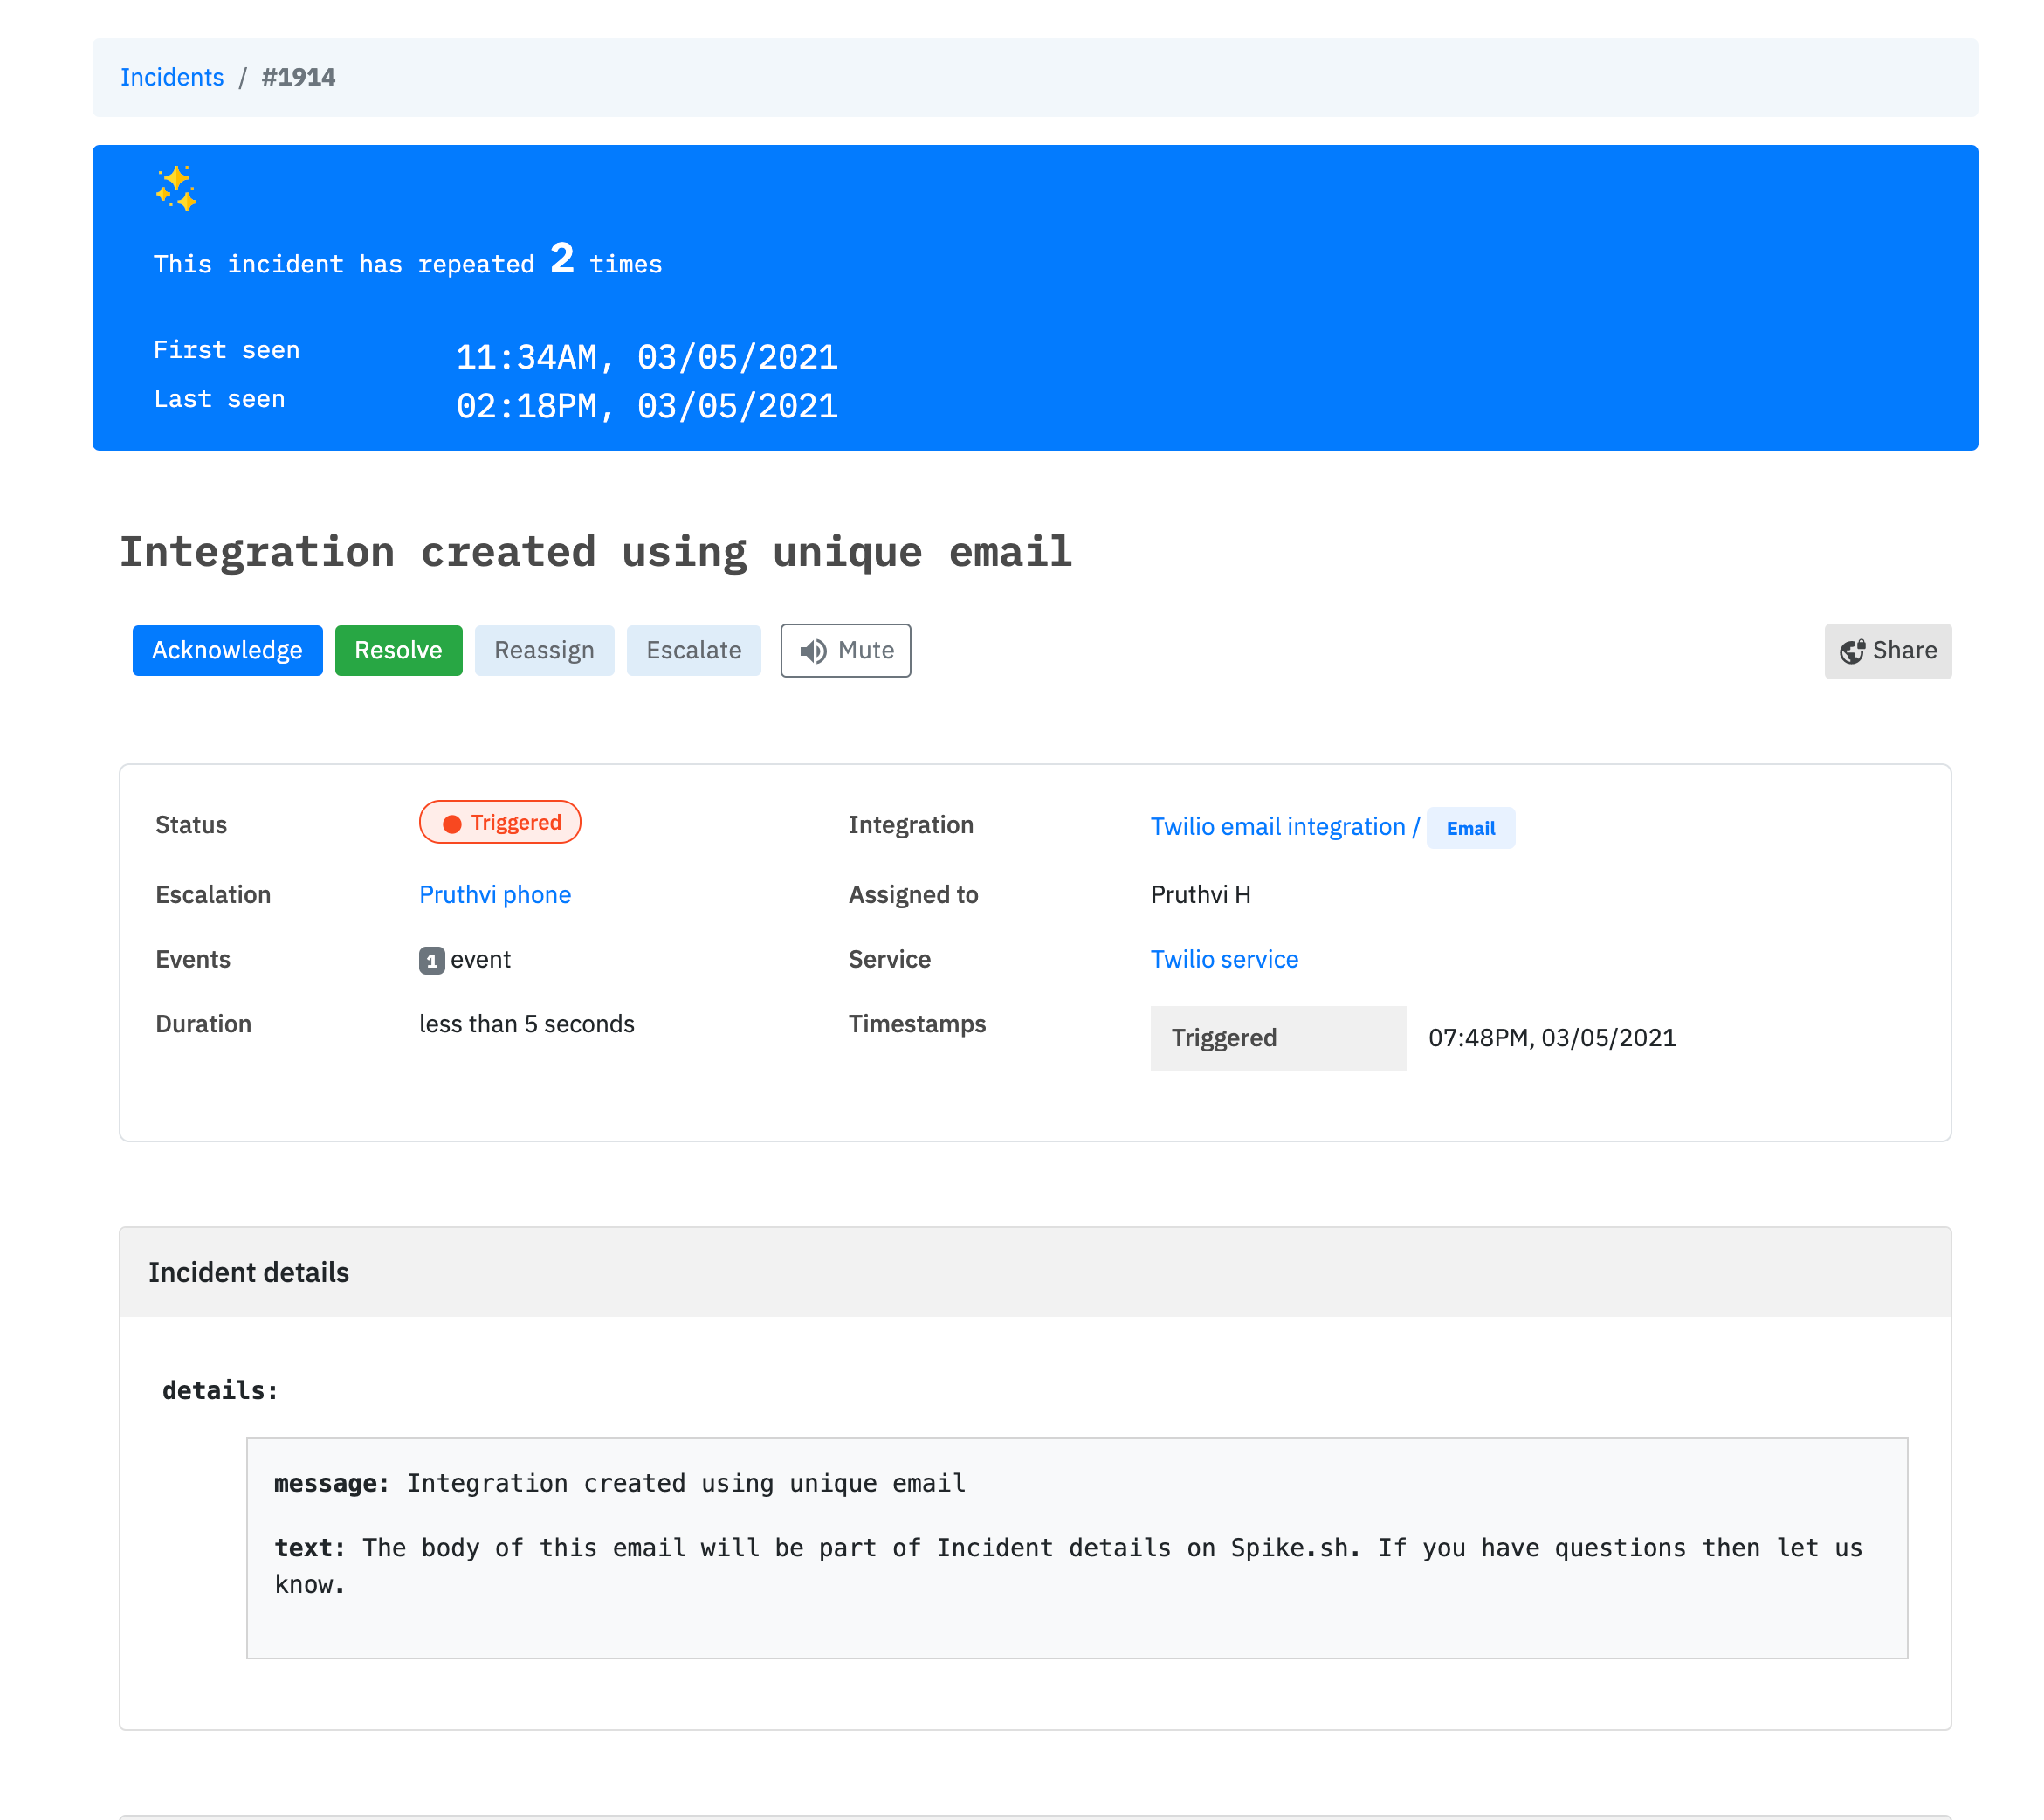Click the red dot in Triggered badge
This screenshot has width=2044, height=1820.
(x=452, y=824)
